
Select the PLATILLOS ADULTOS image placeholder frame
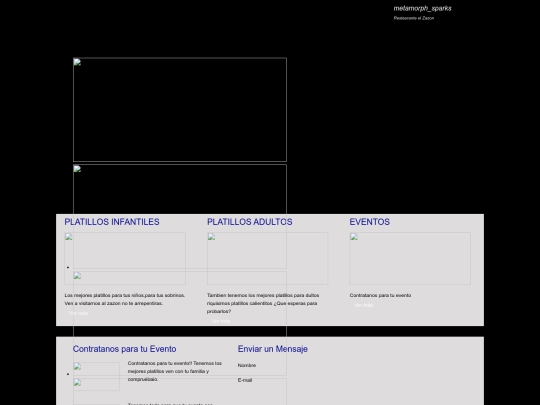coord(267,259)
